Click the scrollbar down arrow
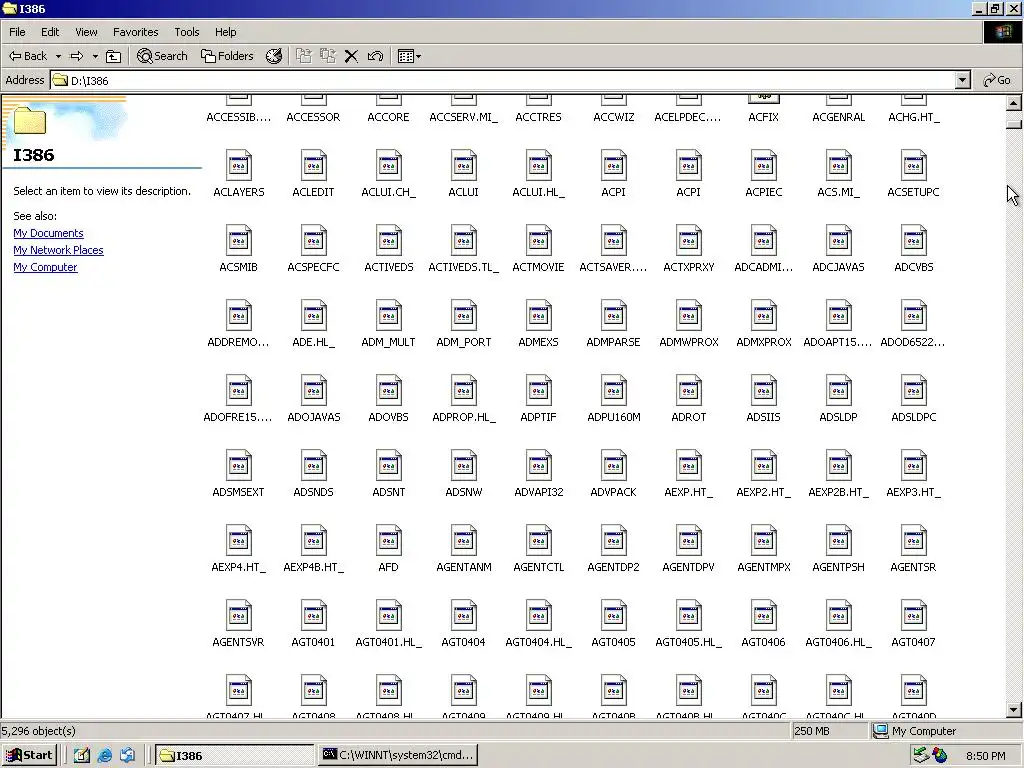 point(1014,709)
